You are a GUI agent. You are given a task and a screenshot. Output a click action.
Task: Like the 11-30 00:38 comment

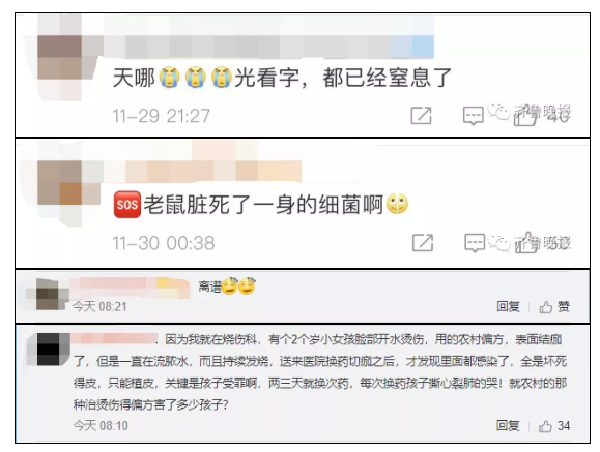coord(527,242)
